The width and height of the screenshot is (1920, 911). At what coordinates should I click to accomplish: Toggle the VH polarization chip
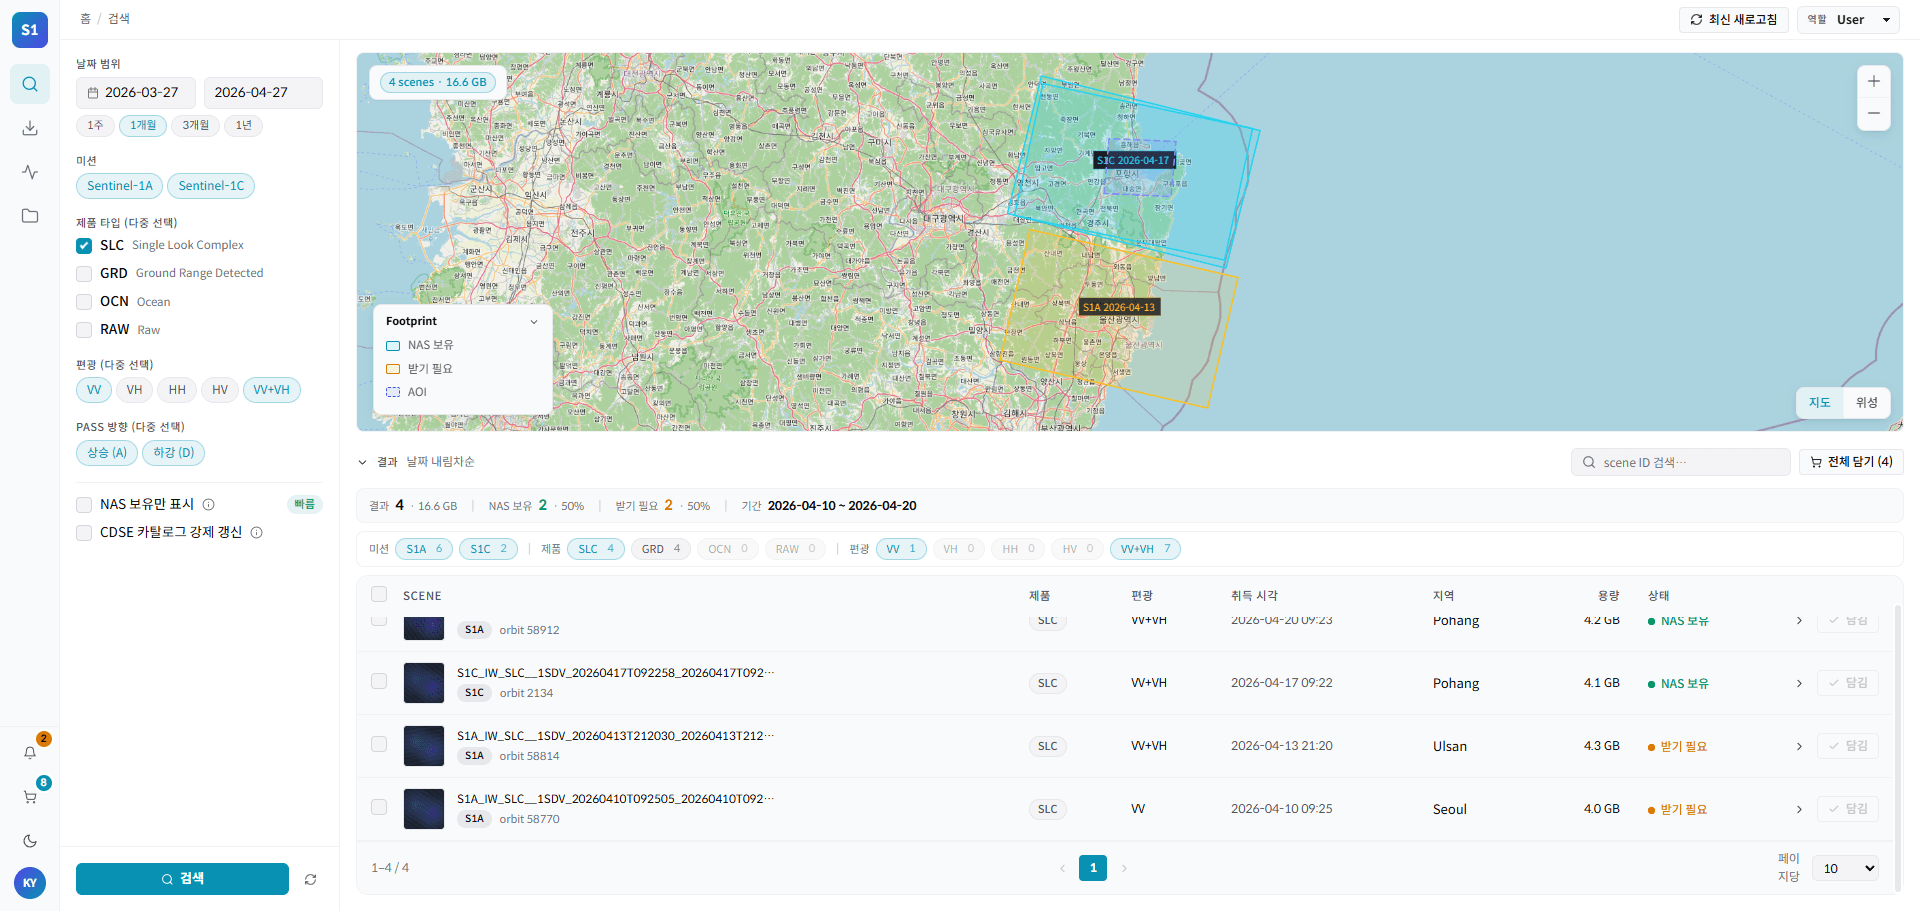pos(134,390)
